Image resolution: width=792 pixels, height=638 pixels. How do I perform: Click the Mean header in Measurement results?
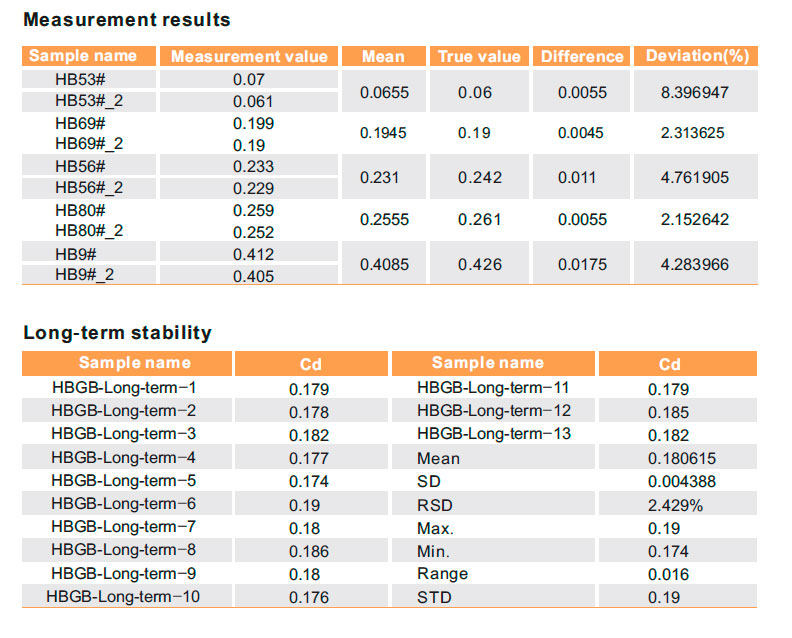[383, 57]
